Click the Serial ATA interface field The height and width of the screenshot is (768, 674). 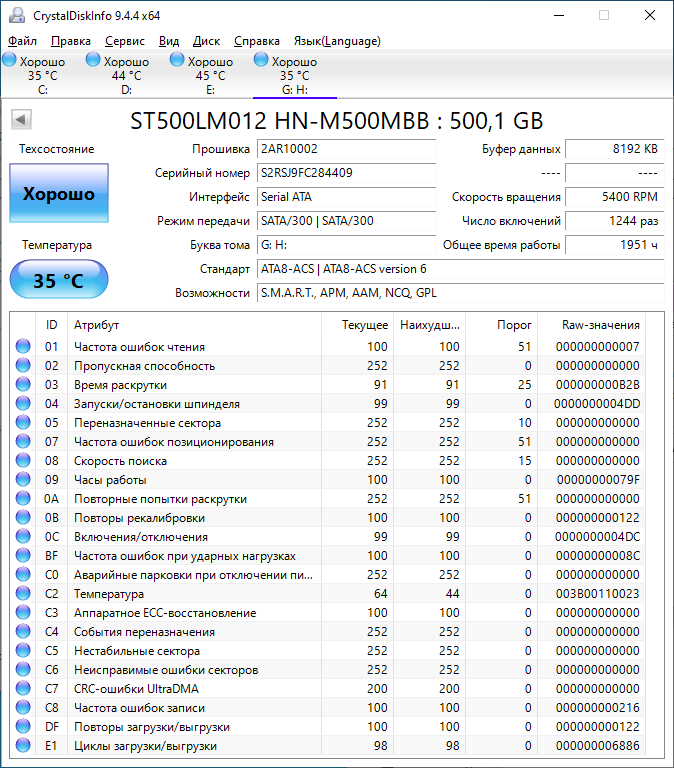click(346, 197)
